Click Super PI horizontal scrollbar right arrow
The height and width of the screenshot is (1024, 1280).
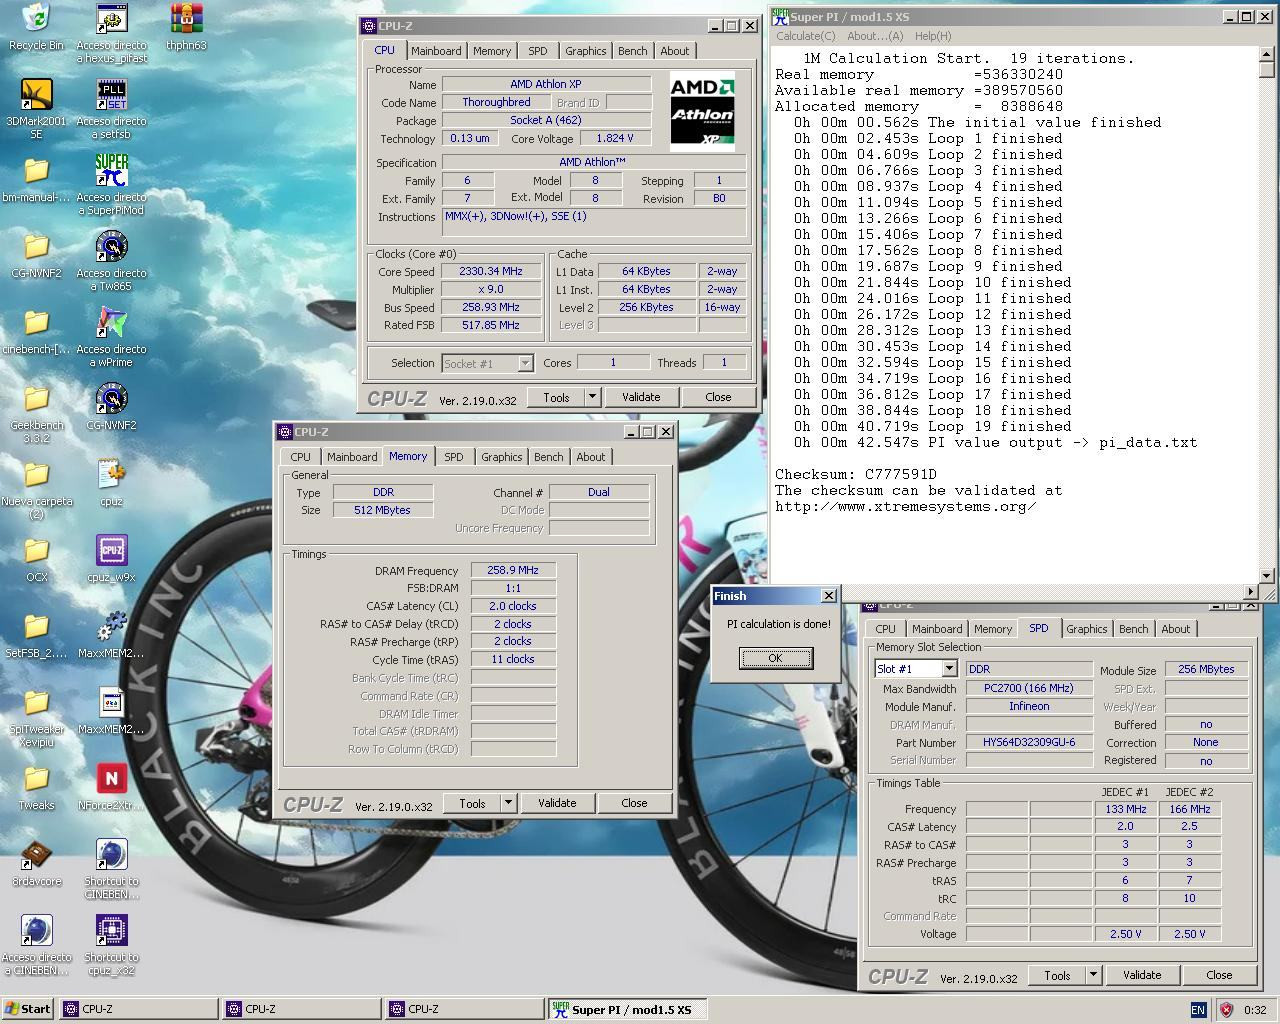click(x=1250, y=592)
